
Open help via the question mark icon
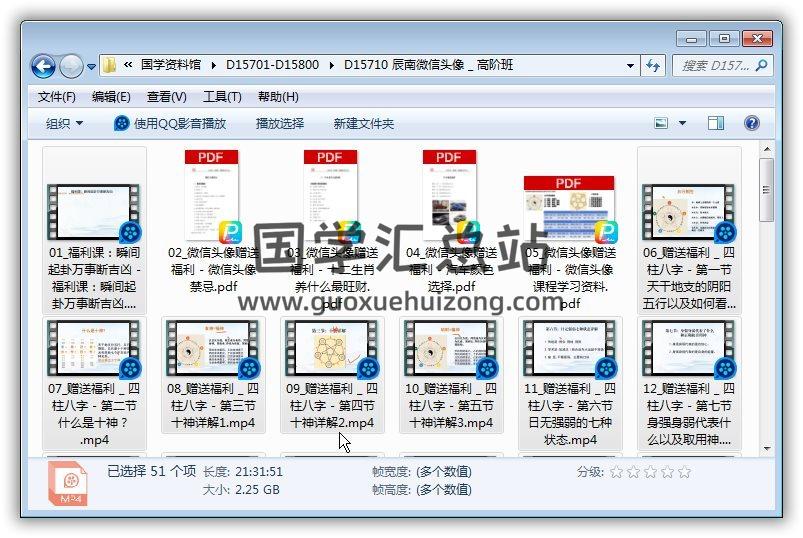pyautogui.click(x=751, y=123)
